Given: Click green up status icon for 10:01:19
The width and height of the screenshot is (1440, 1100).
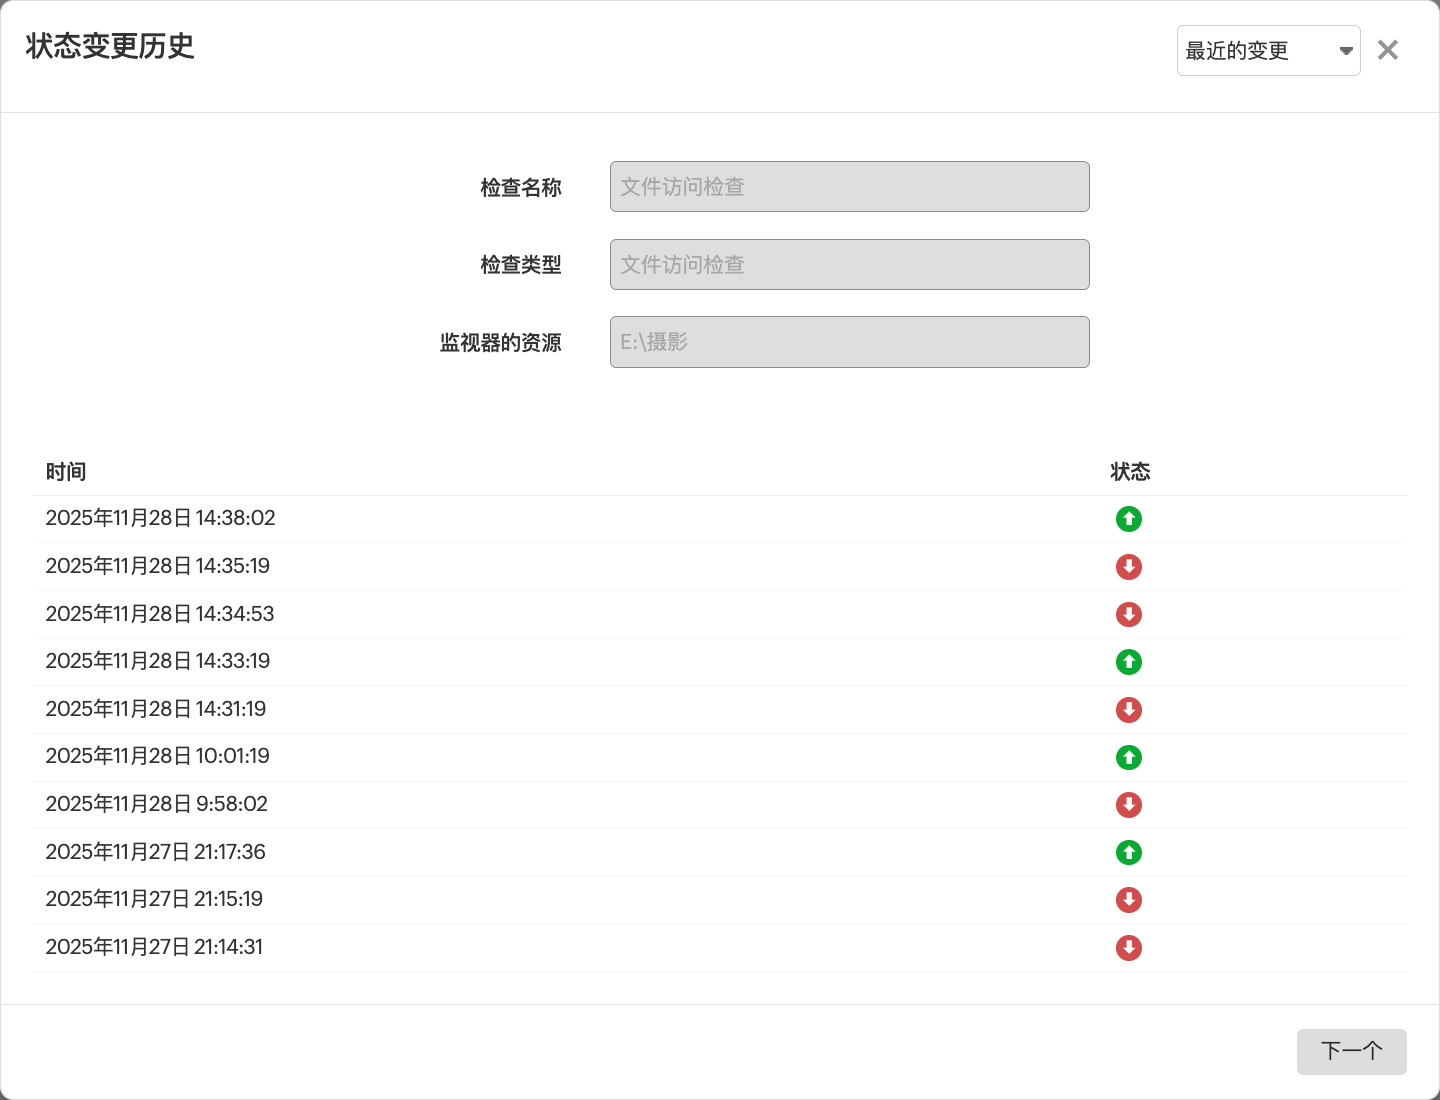Looking at the screenshot, I should point(1129,757).
